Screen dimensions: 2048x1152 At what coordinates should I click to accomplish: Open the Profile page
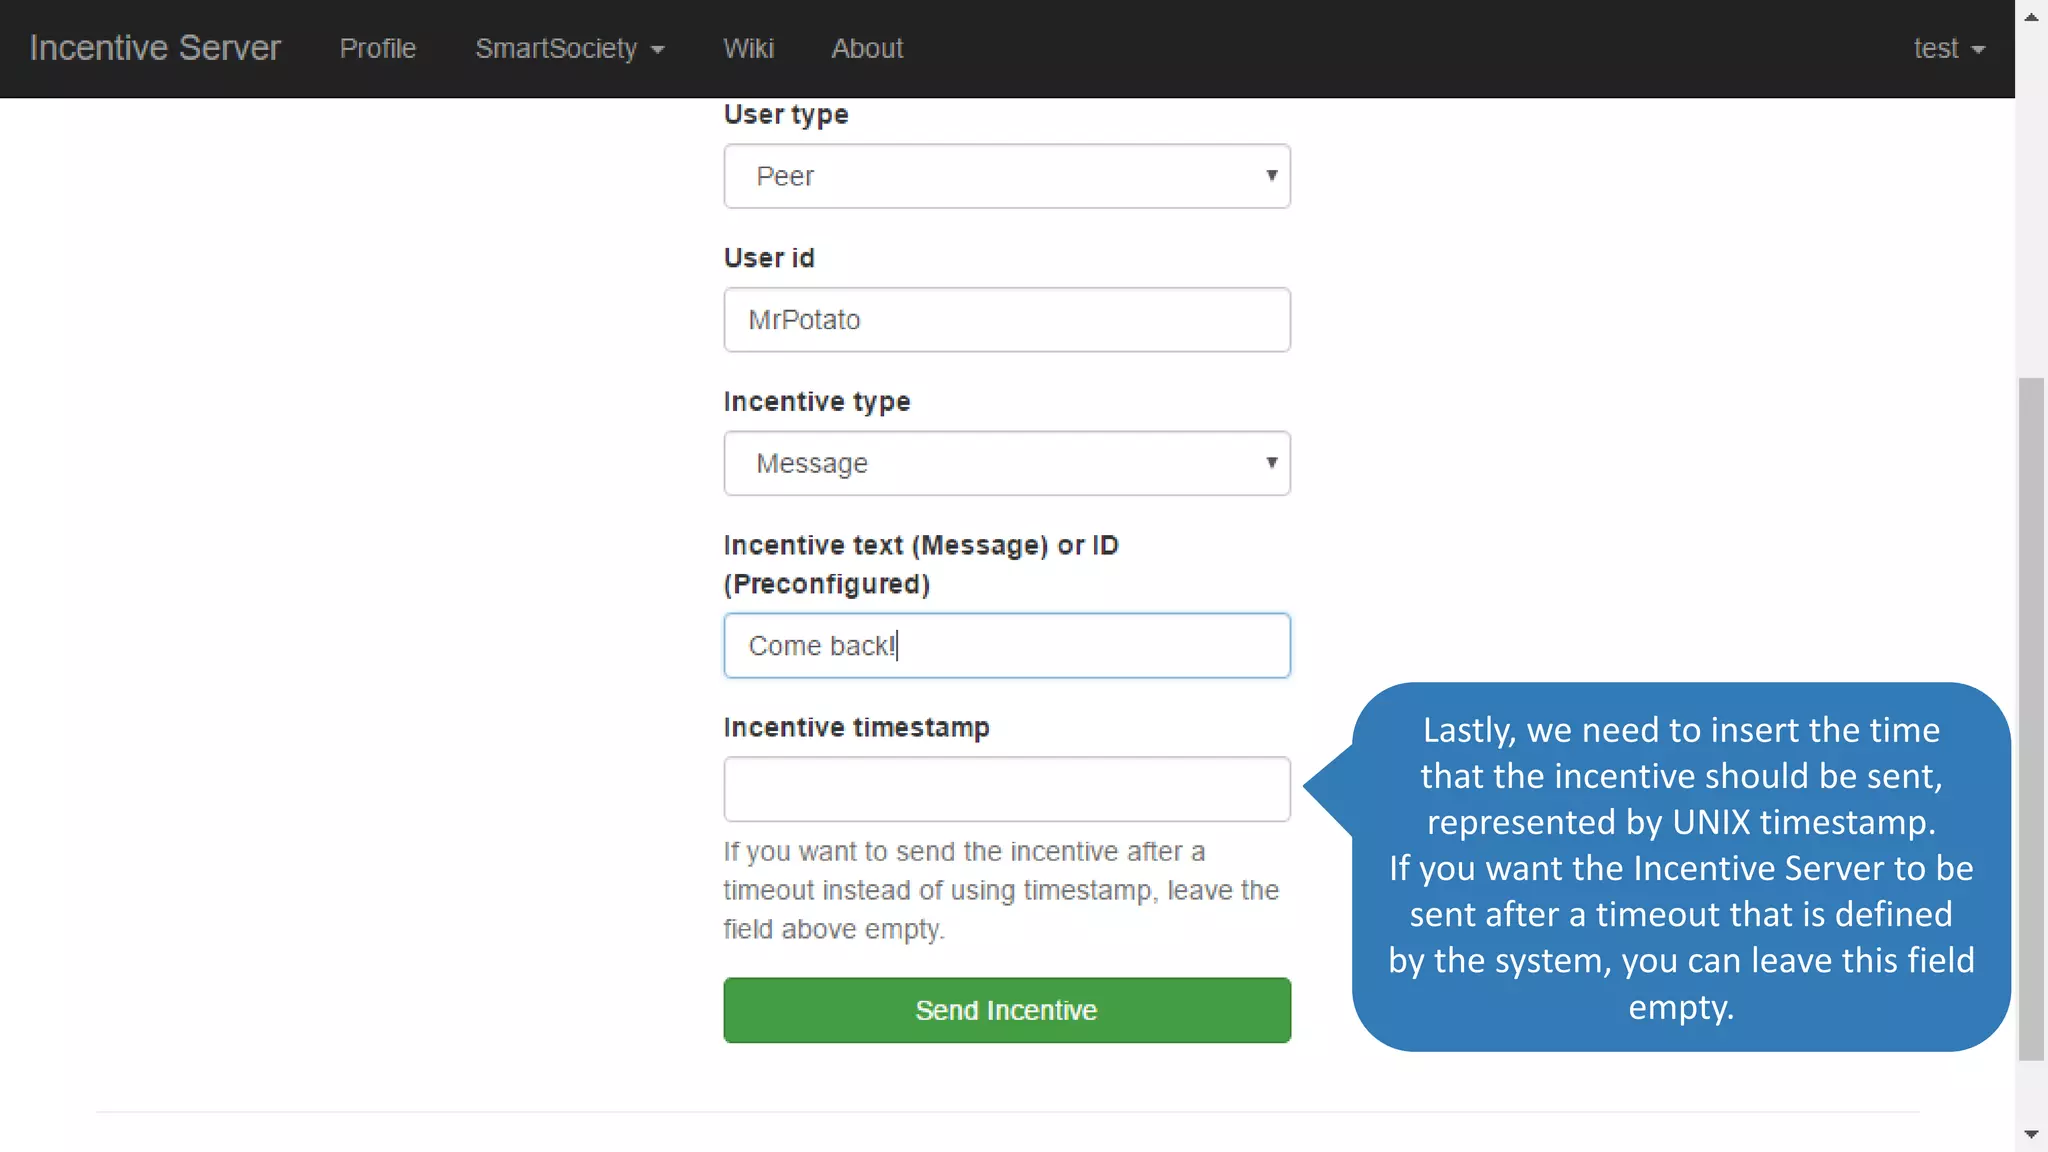click(x=377, y=48)
